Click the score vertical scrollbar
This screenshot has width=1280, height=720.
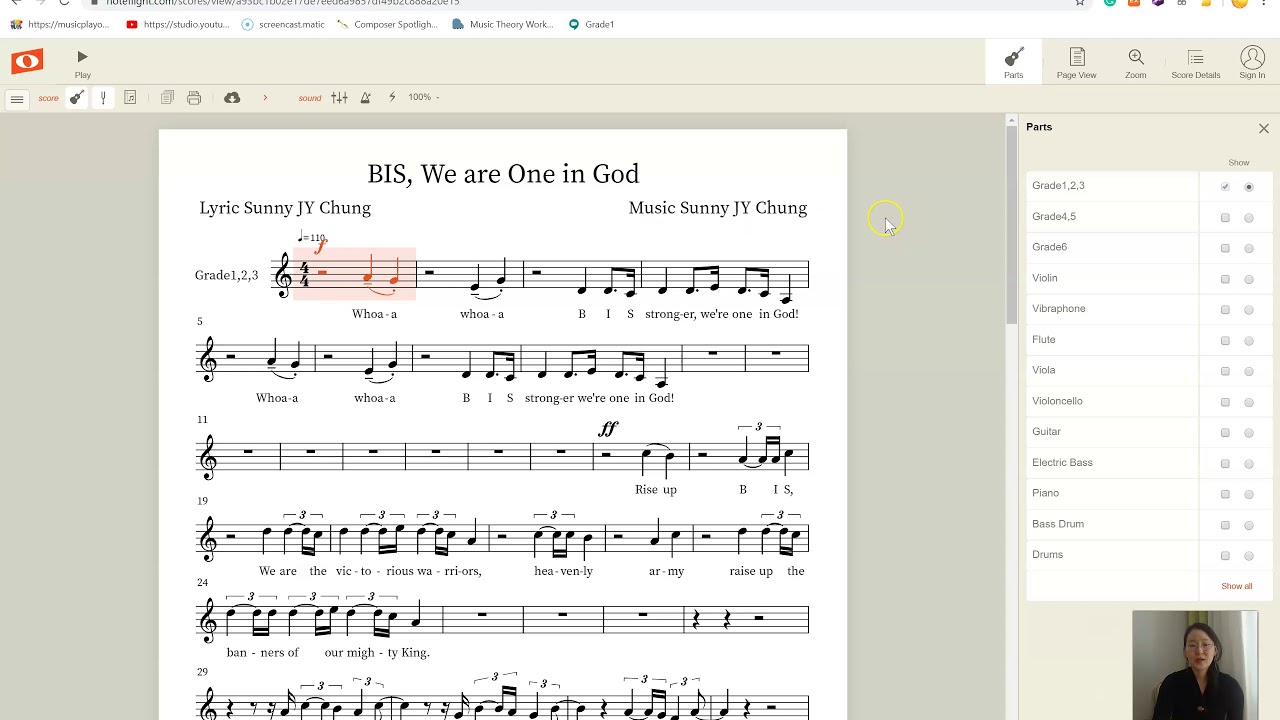point(1011,225)
